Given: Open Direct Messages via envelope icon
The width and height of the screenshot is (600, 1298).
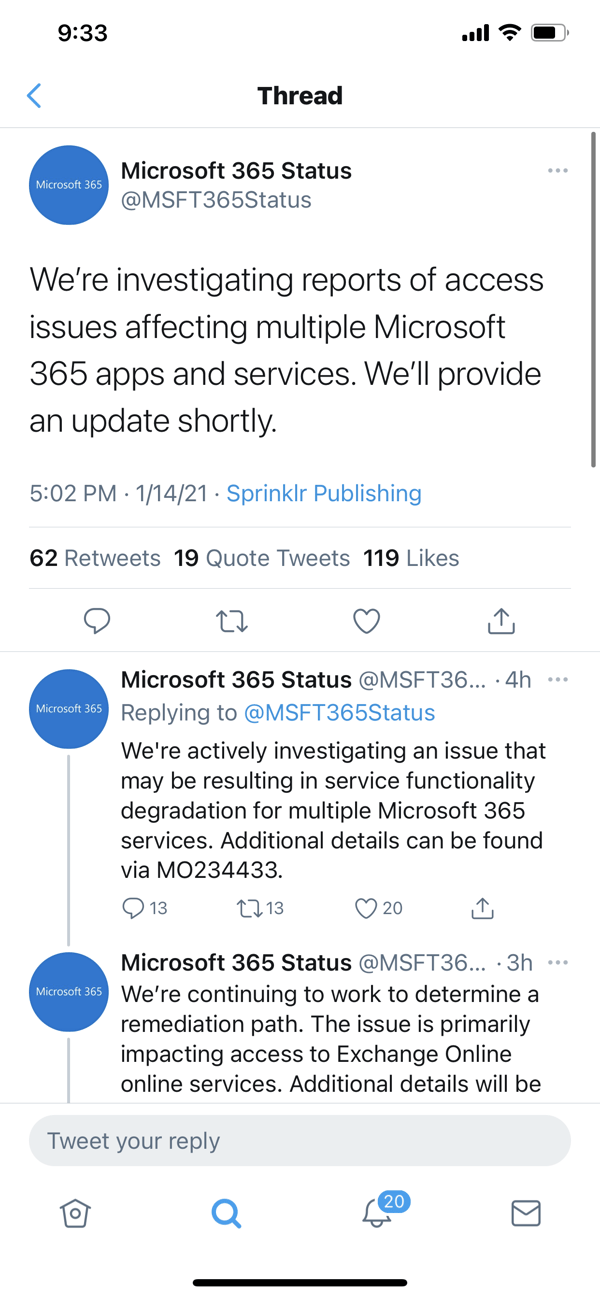Looking at the screenshot, I should coord(525,1214).
